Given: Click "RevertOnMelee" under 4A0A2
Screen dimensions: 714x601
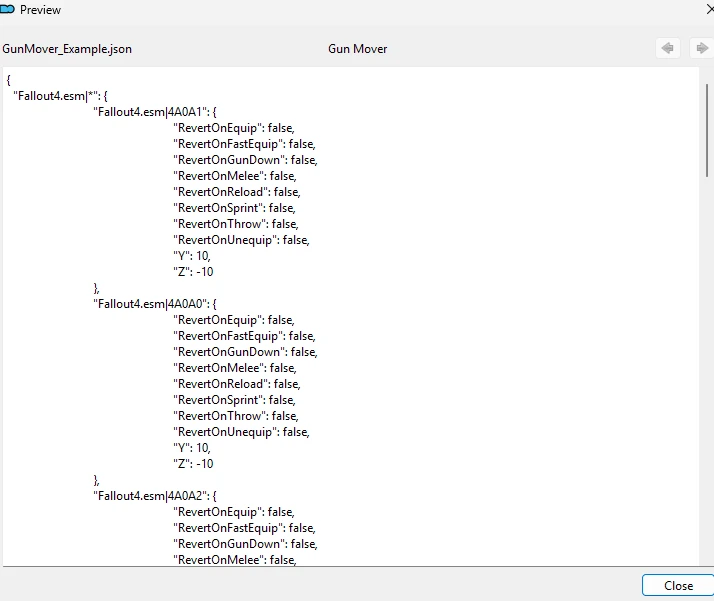Looking at the screenshot, I should pos(235,560).
